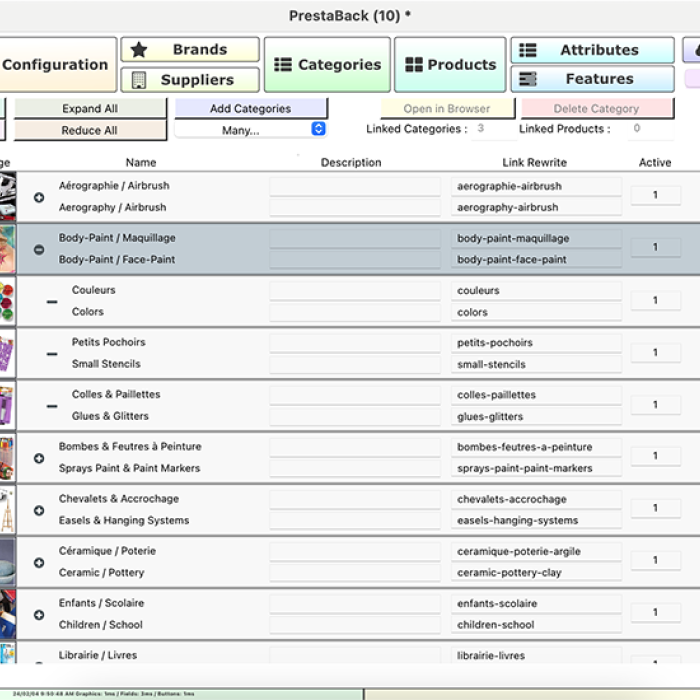Click the list icon on Attributes
Image resolution: width=700 pixels, height=700 pixels.
[528, 50]
